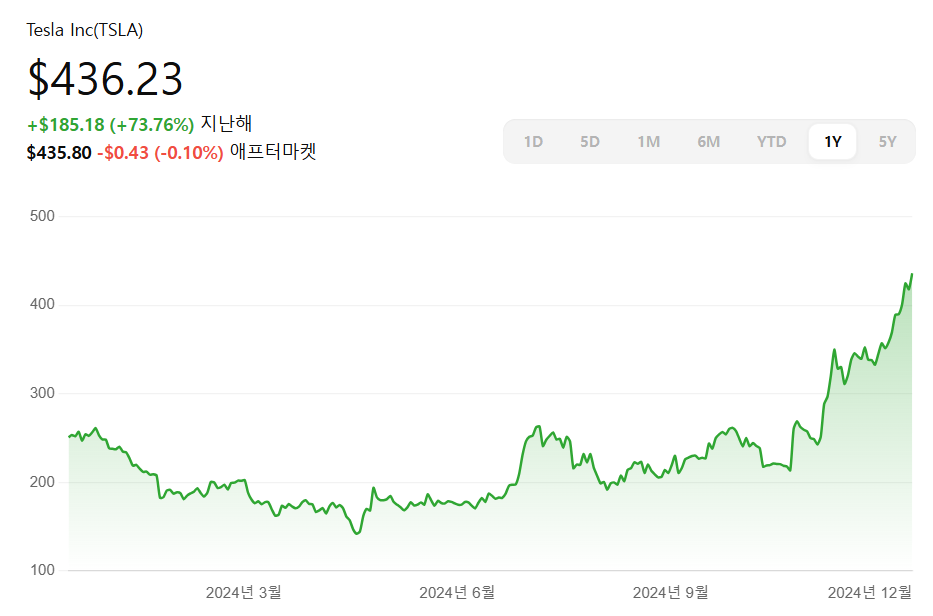Select the 1D time range tab
933x616 pixels.
[533, 142]
